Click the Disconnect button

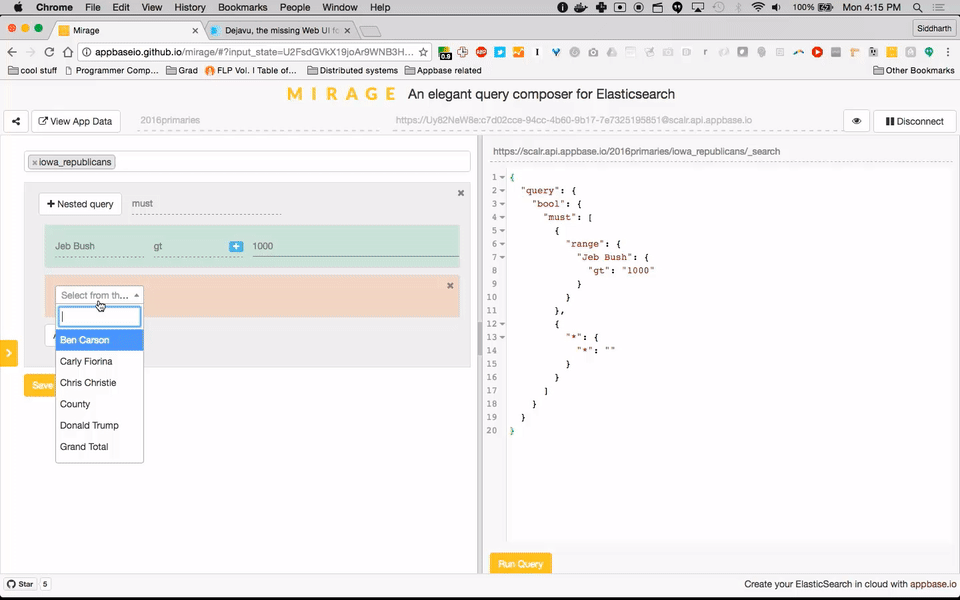click(915, 121)
